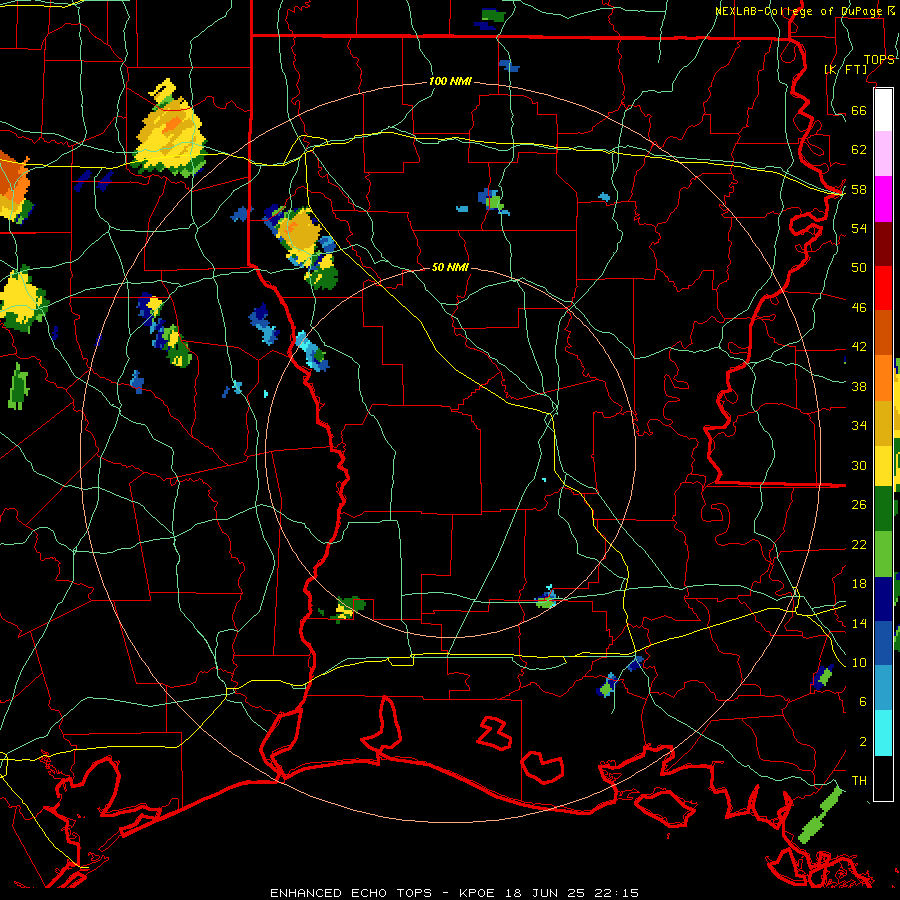Click the legend value 10
The height and width of the screenshot is (900, 900).
859,662
